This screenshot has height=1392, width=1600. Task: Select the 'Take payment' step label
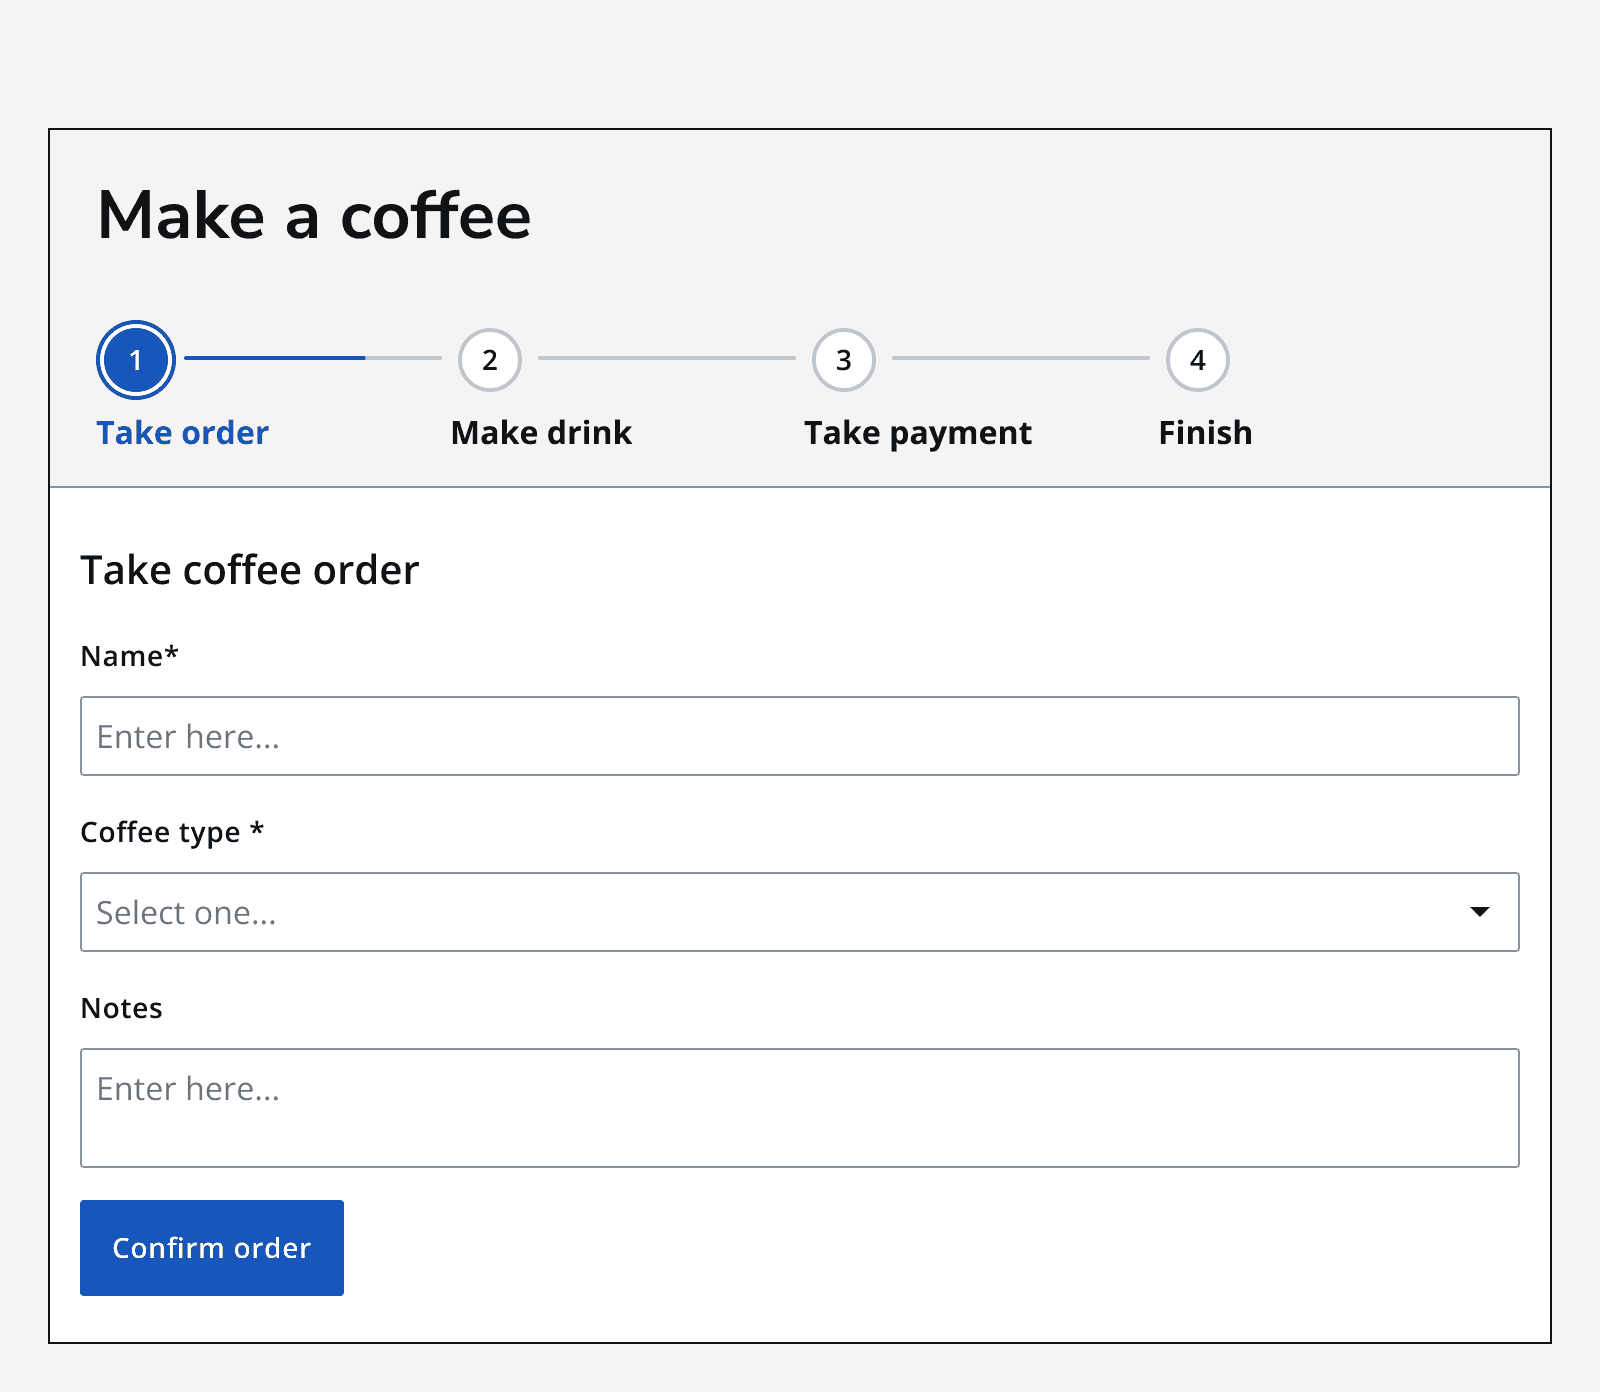(x=917, y=432)
